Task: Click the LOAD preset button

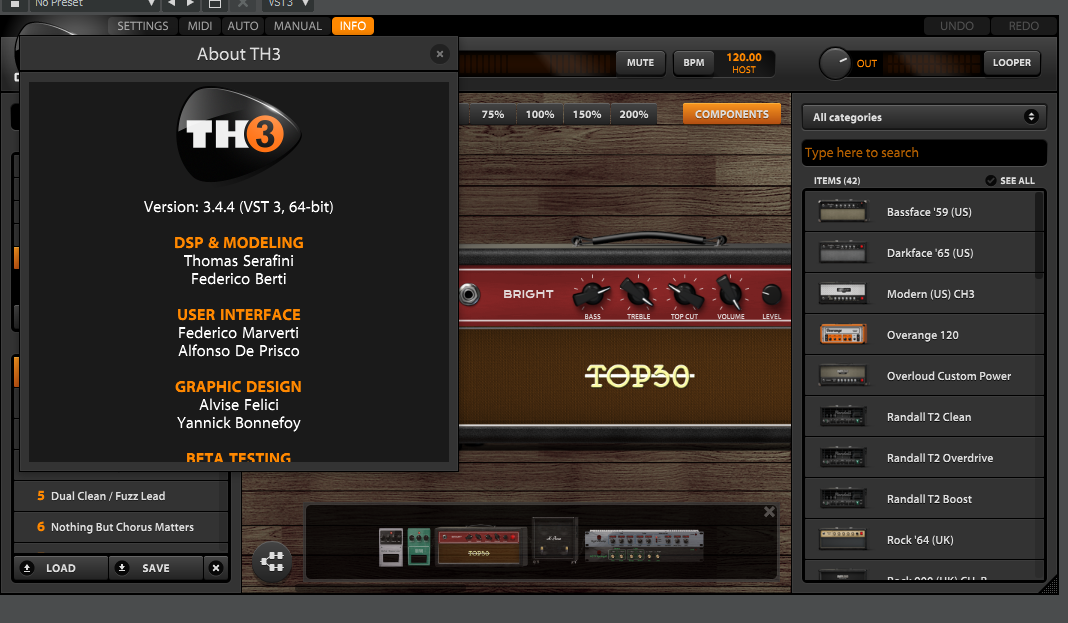Action: click(61, 568)
